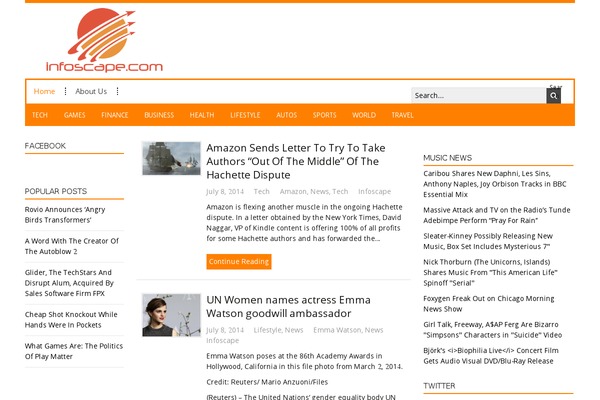This screenshot has height=400, width=600.
Task: Go to the LIFESTYLE category
Action: pyautogui.click(x=245, y=115)
